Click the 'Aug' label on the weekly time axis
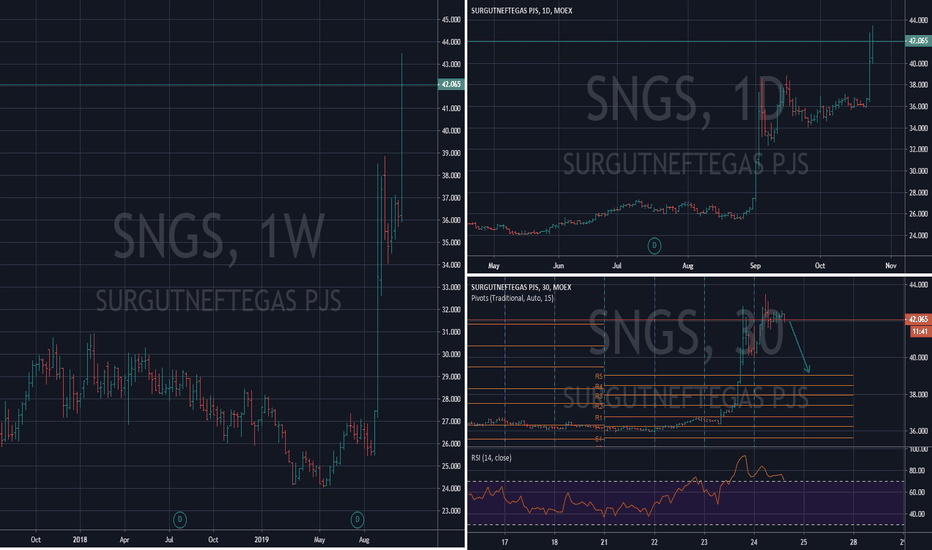Screen dimensions: 932x550 pyautogui.click(x=364, y=540)
